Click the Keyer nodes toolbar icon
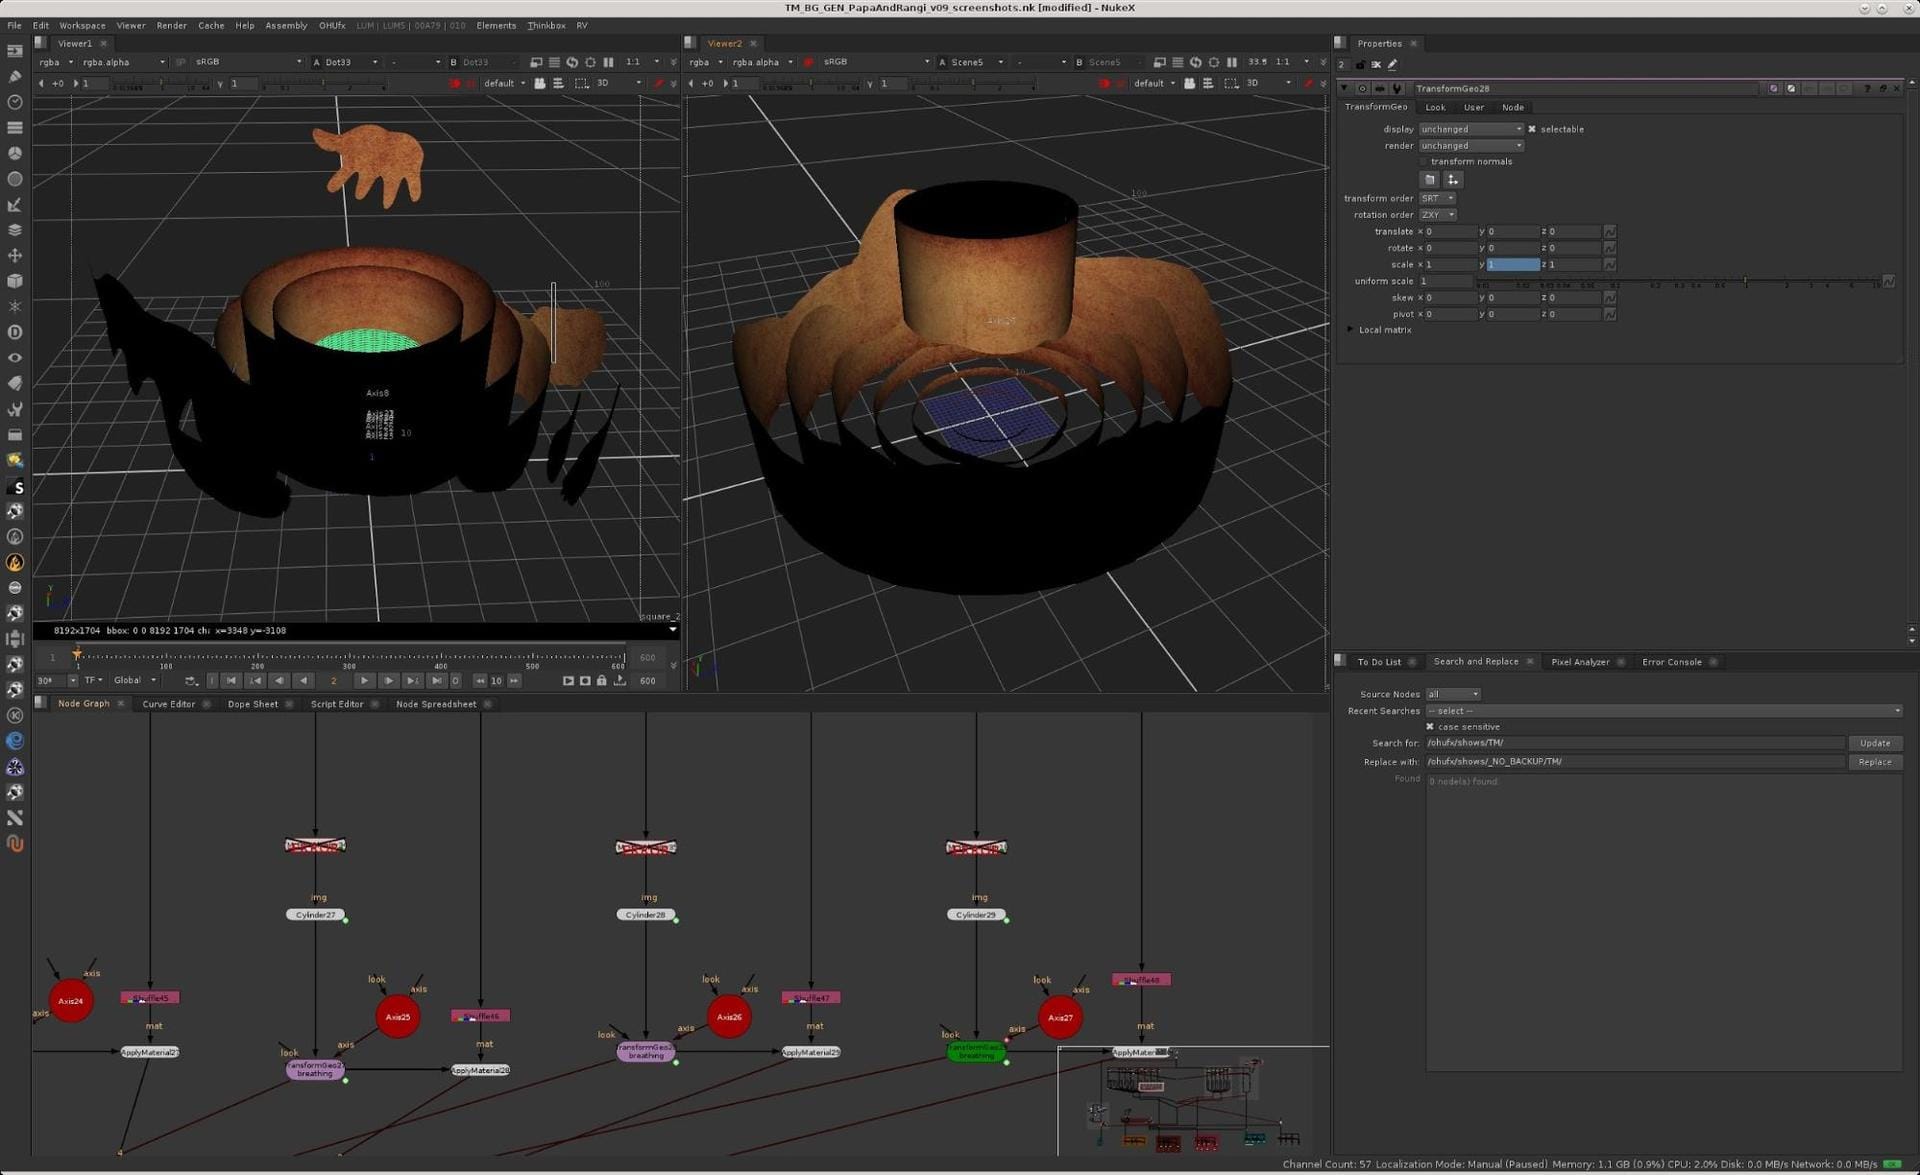Image resolution: width=1920 pixels, height=1175 pixels. pyautogui.click(x=15, y=205)
